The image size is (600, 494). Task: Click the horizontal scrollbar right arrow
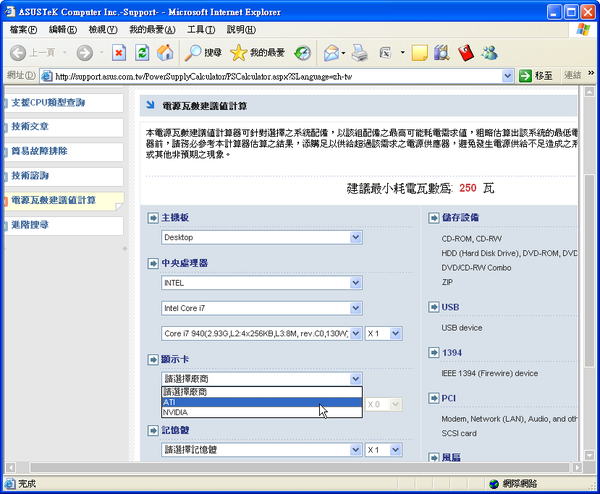[x=577, y=467]
